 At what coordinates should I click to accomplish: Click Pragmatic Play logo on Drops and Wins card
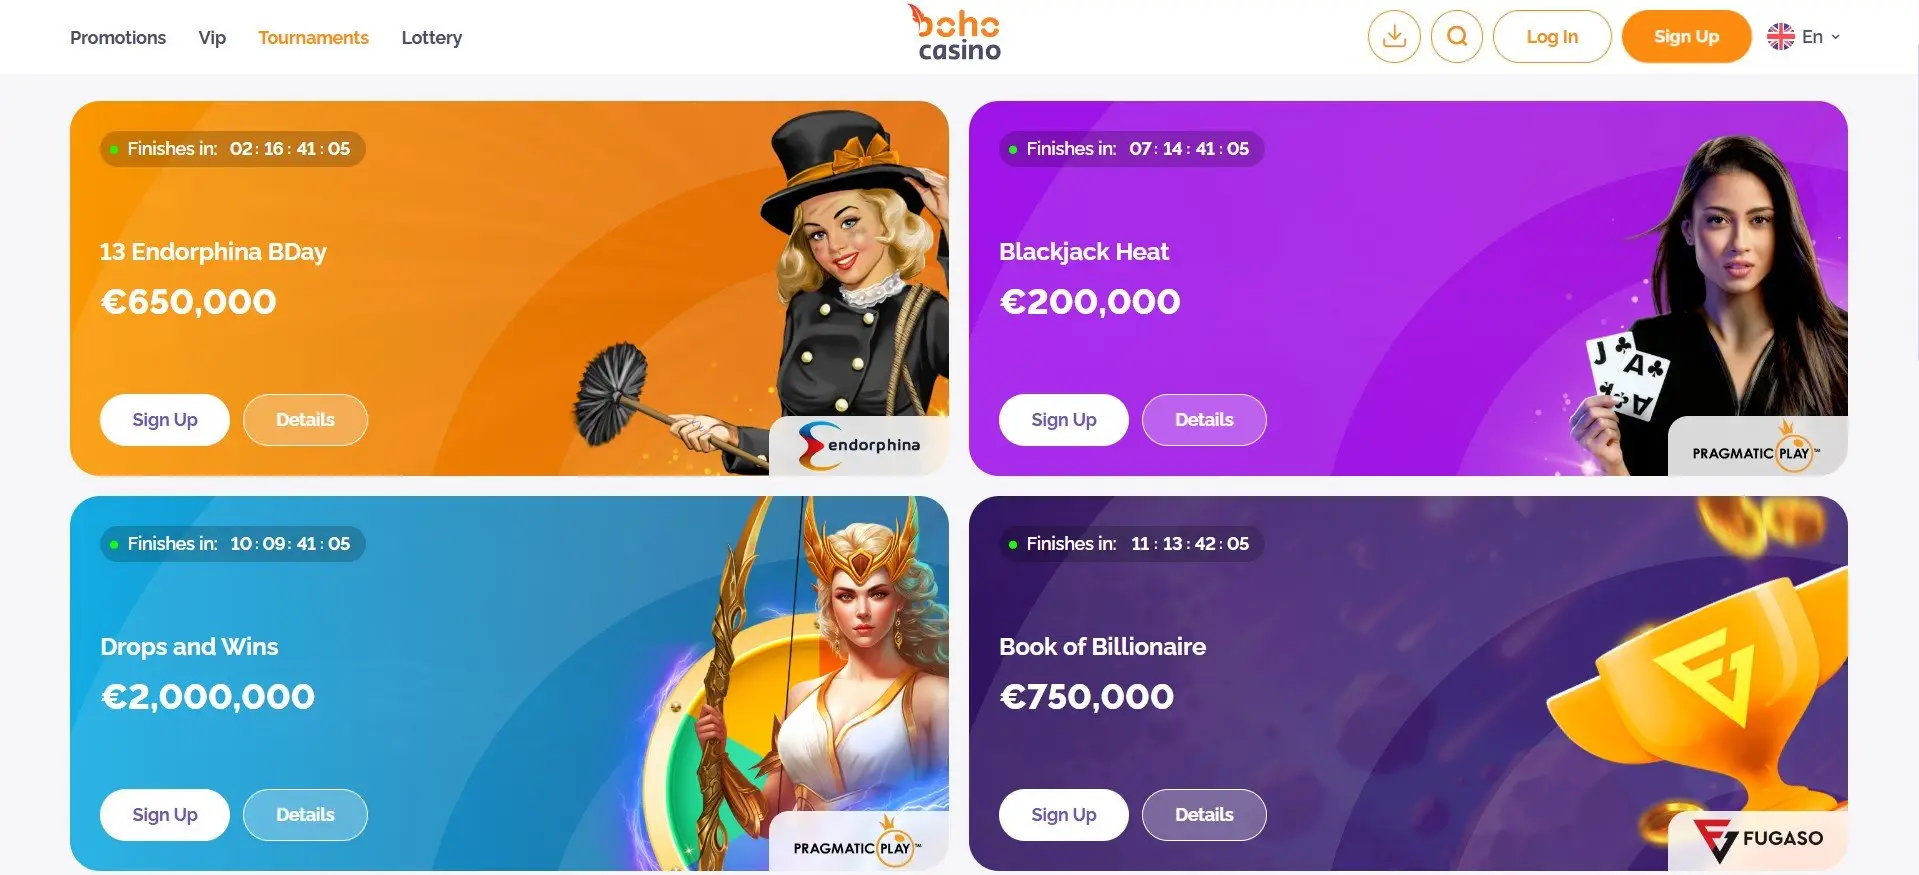[x=859, y=841]
